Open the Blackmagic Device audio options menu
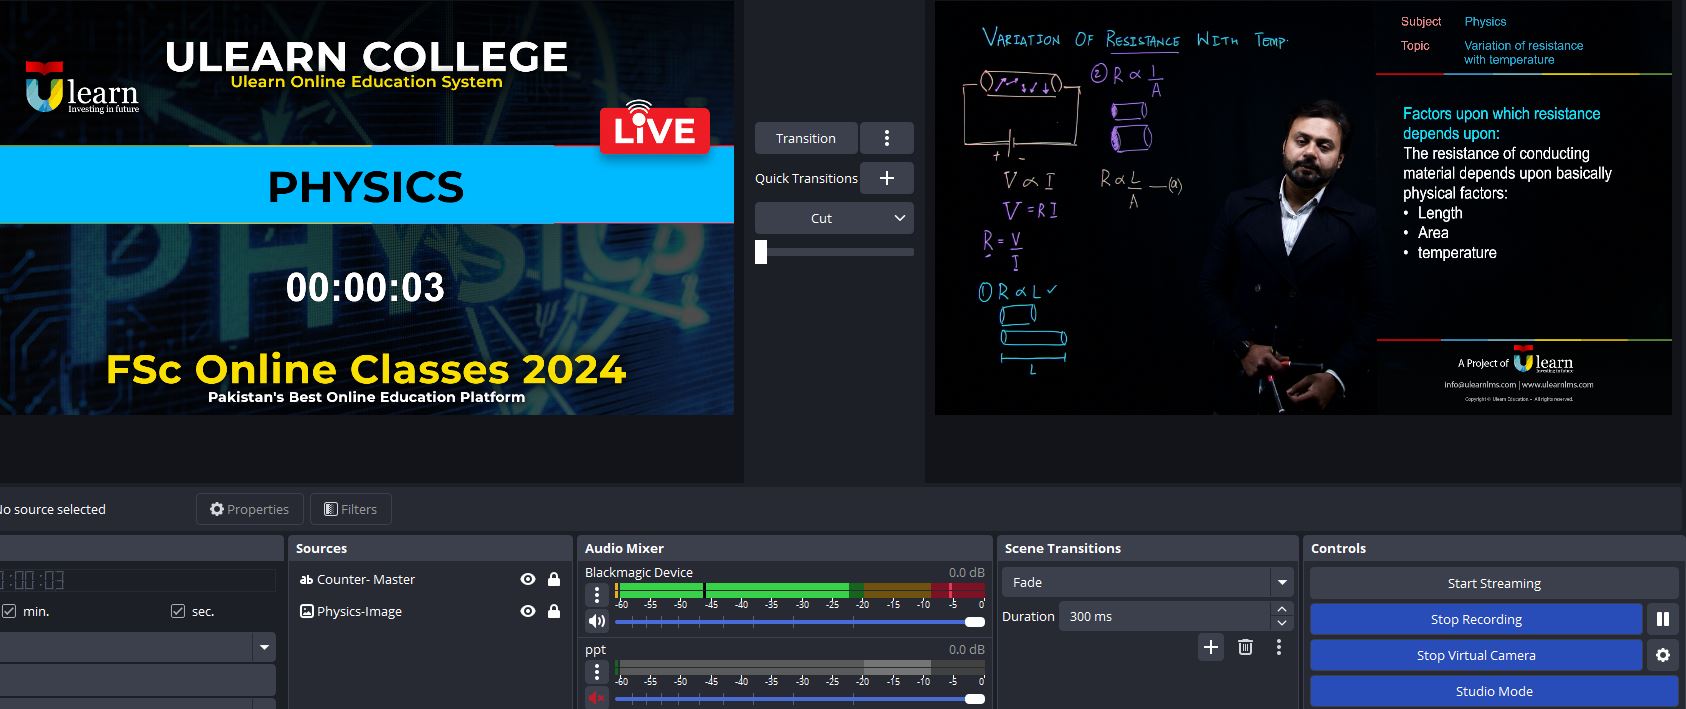The image size is (1686, 709). 597,595
